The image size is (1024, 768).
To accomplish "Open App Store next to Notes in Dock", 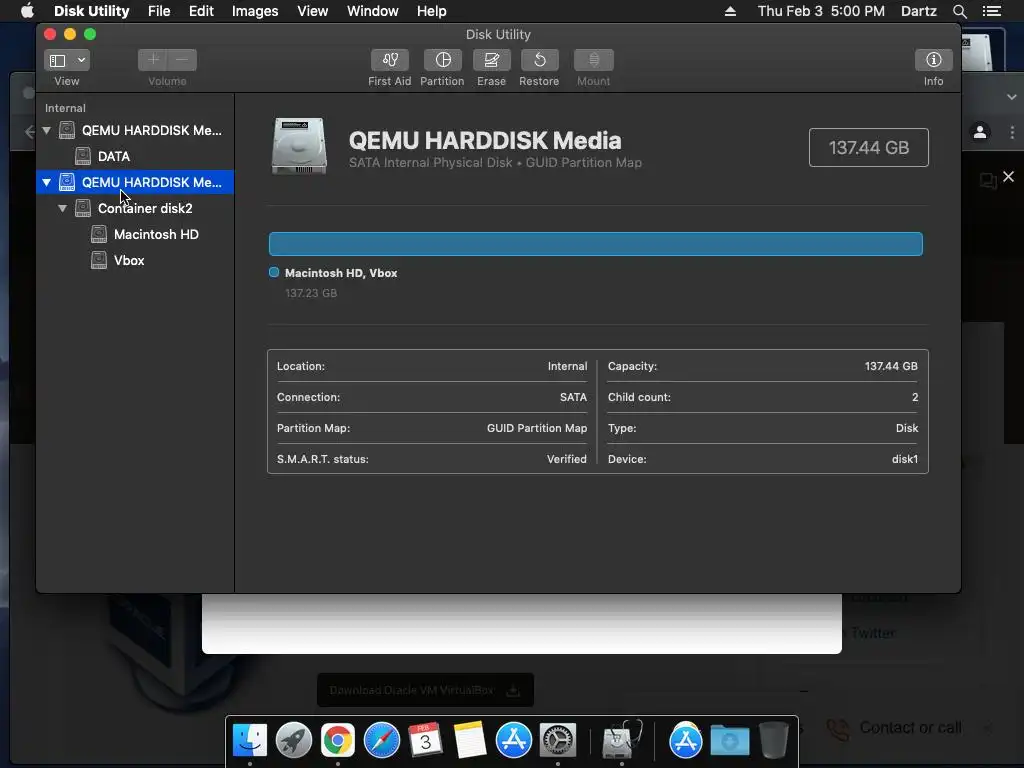I will pos(513,741).
